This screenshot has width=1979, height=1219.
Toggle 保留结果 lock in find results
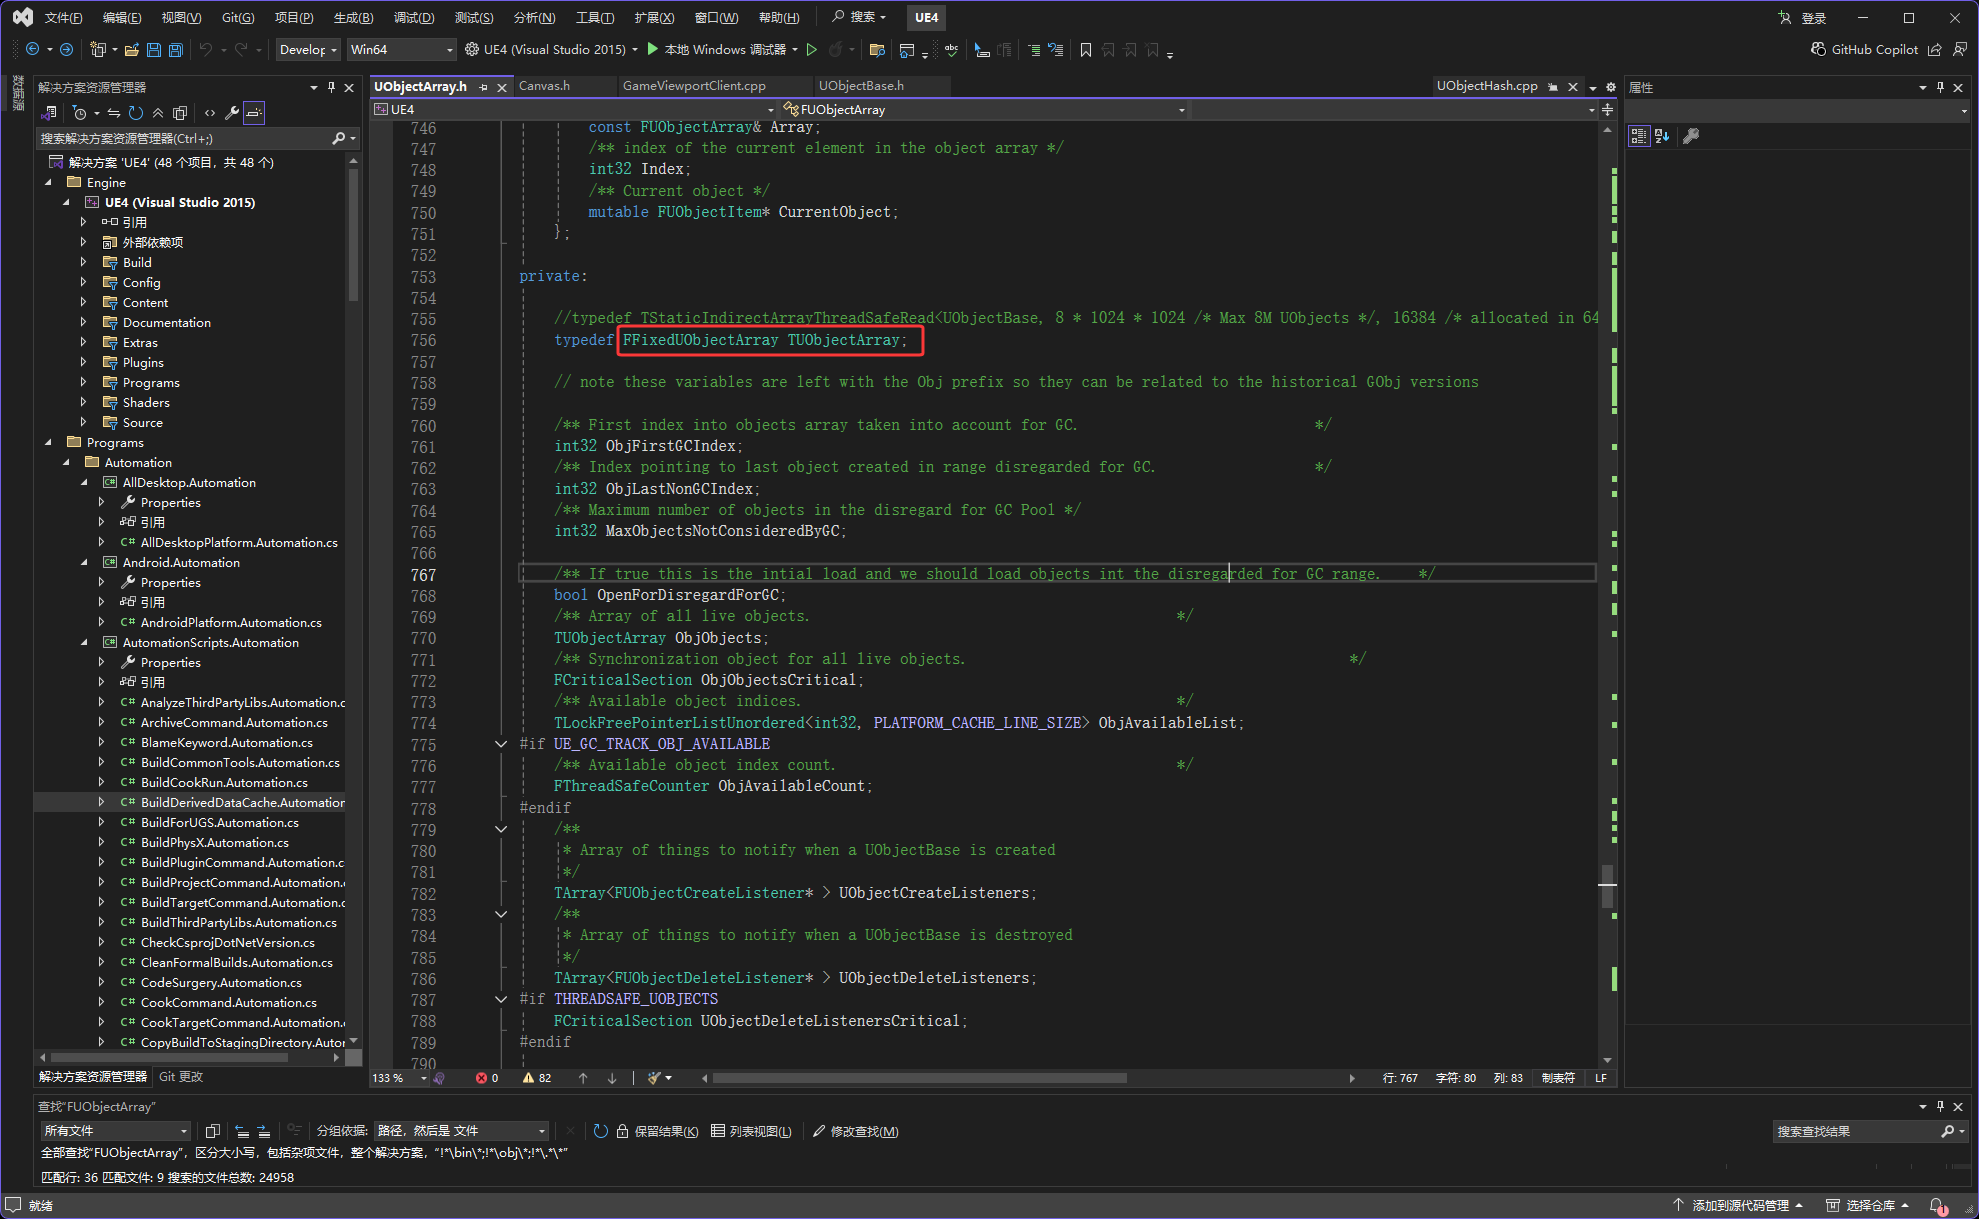click(623, 1131)
